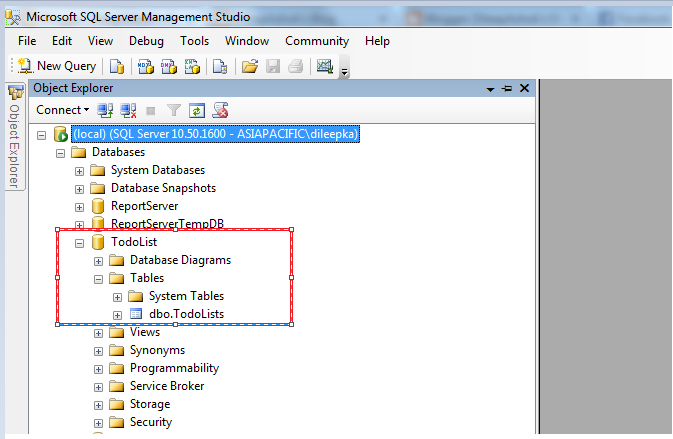Open the View menu
This screenshot has height=439, width=673.
coord(100,41)
